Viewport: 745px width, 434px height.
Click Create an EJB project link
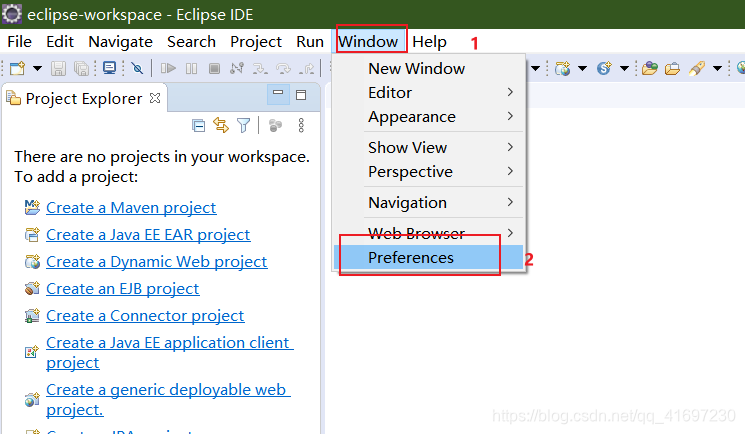[123, 289]
